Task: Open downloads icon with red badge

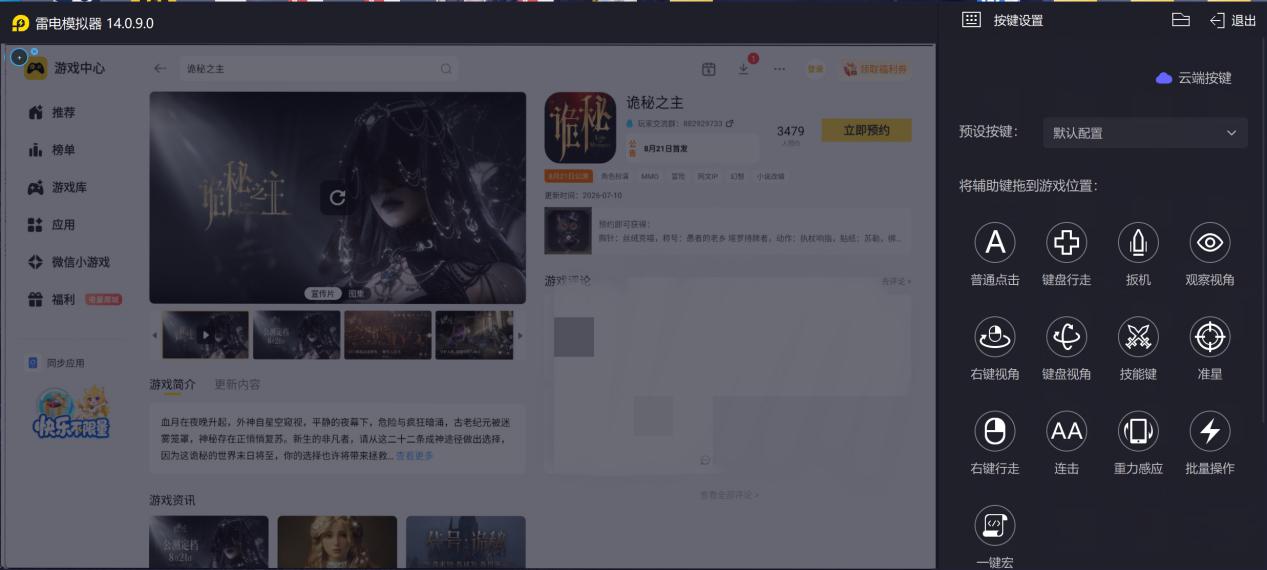Action: pos(744,68)
